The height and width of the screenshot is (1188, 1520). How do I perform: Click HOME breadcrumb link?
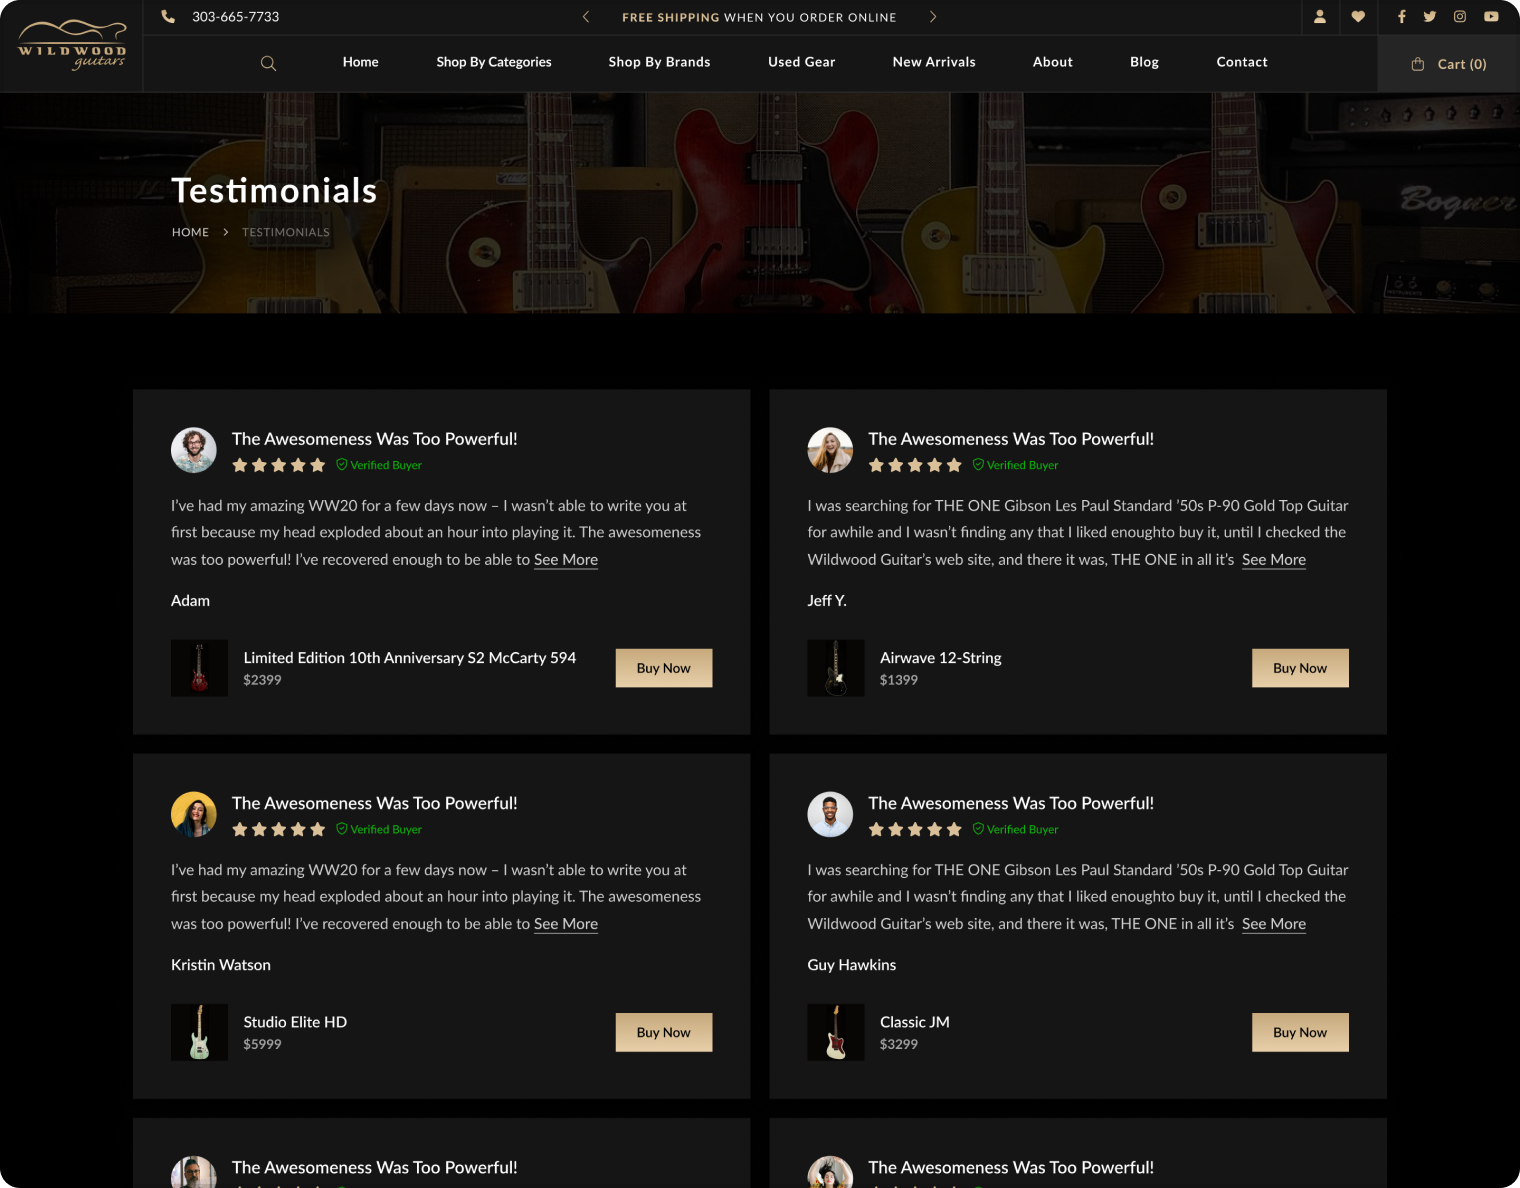(190, 232)
